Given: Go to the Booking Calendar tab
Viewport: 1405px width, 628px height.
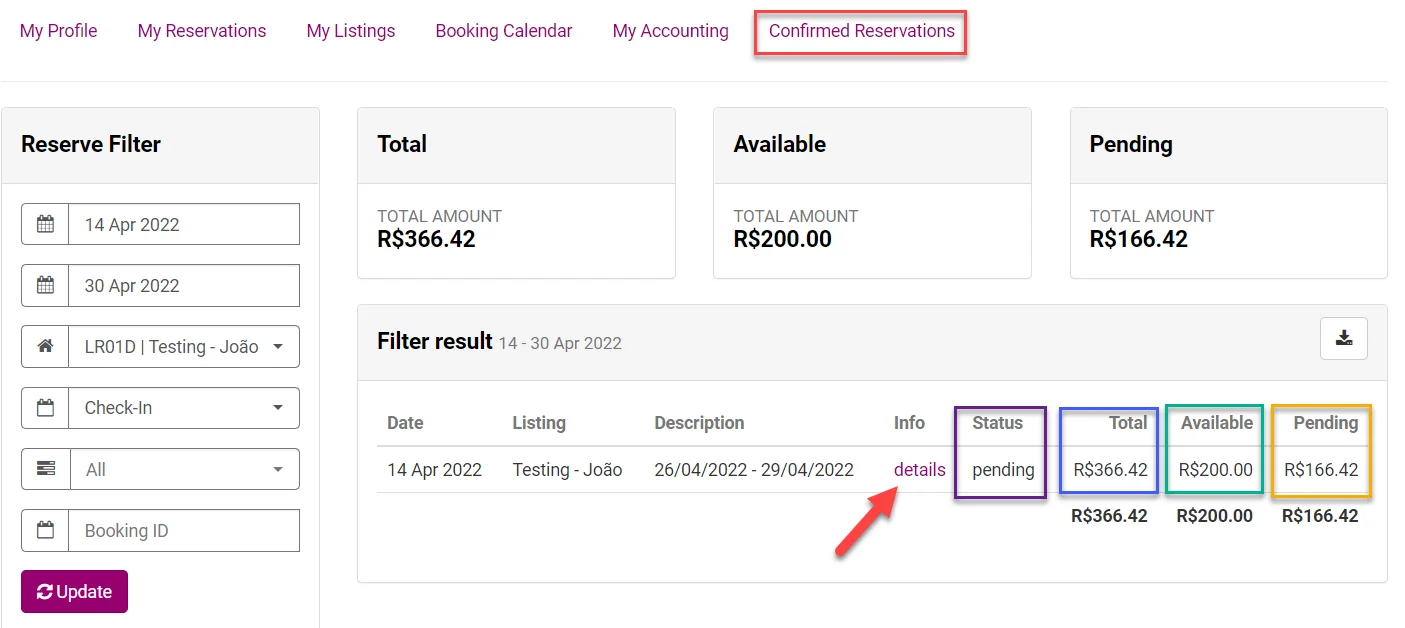Looking at the screenshot, I should (x=504, y=31).
